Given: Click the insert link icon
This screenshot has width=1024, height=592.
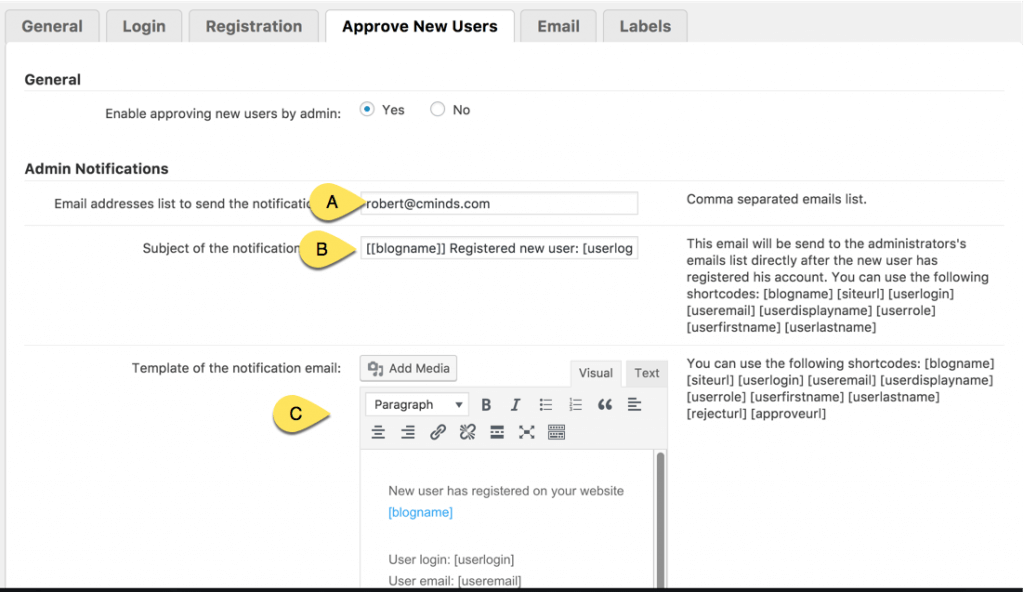Looking at the screenshot, I should coord(438,432).
